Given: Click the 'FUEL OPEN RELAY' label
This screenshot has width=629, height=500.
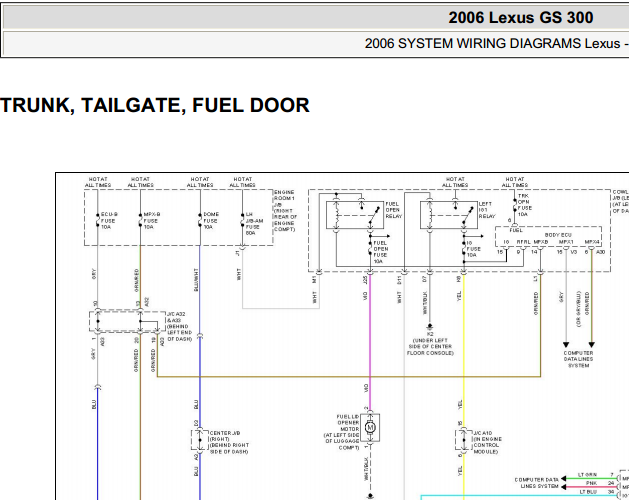Looking at the screenshot, I should click(x=394, y=210).
